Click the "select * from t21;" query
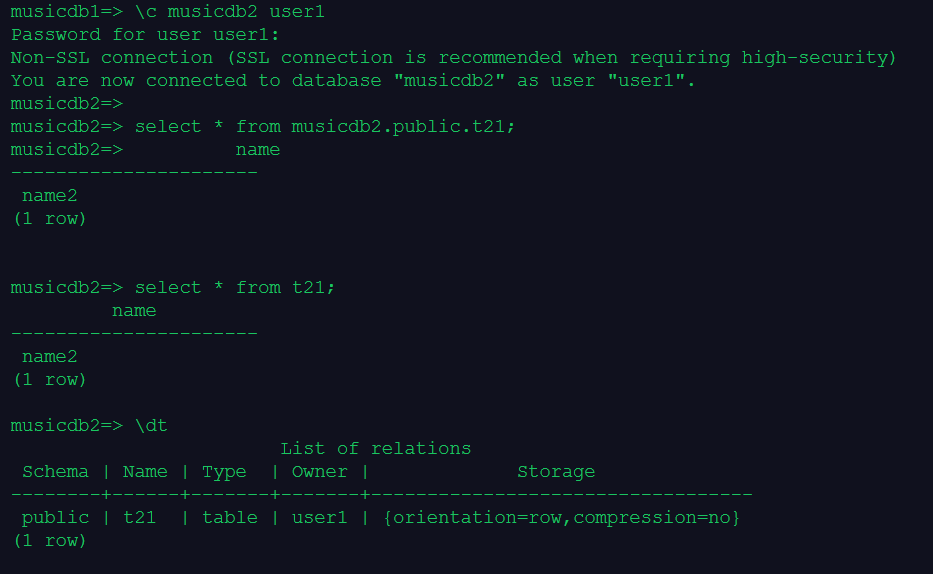Viewport: 933px width, 574px height. [x=235, y=288]
